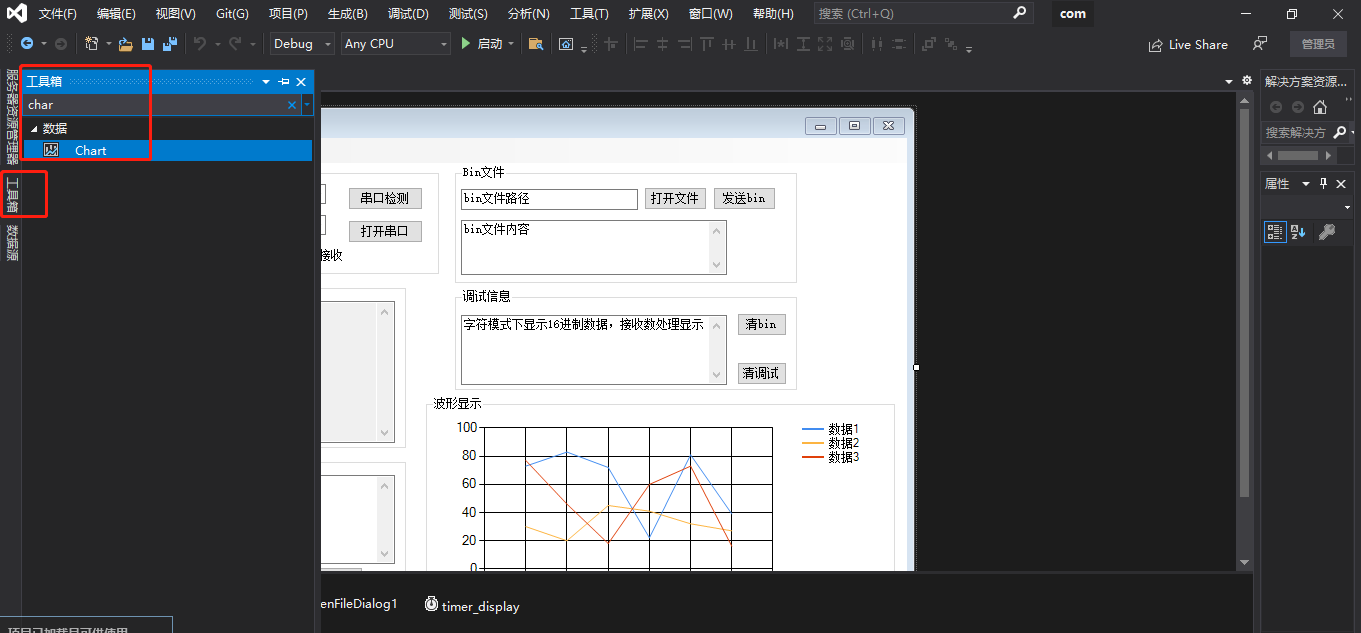Click the Navigate Backward arrow icon
This screenshot has height=633, width=1361.
click(x=27, y=44)
